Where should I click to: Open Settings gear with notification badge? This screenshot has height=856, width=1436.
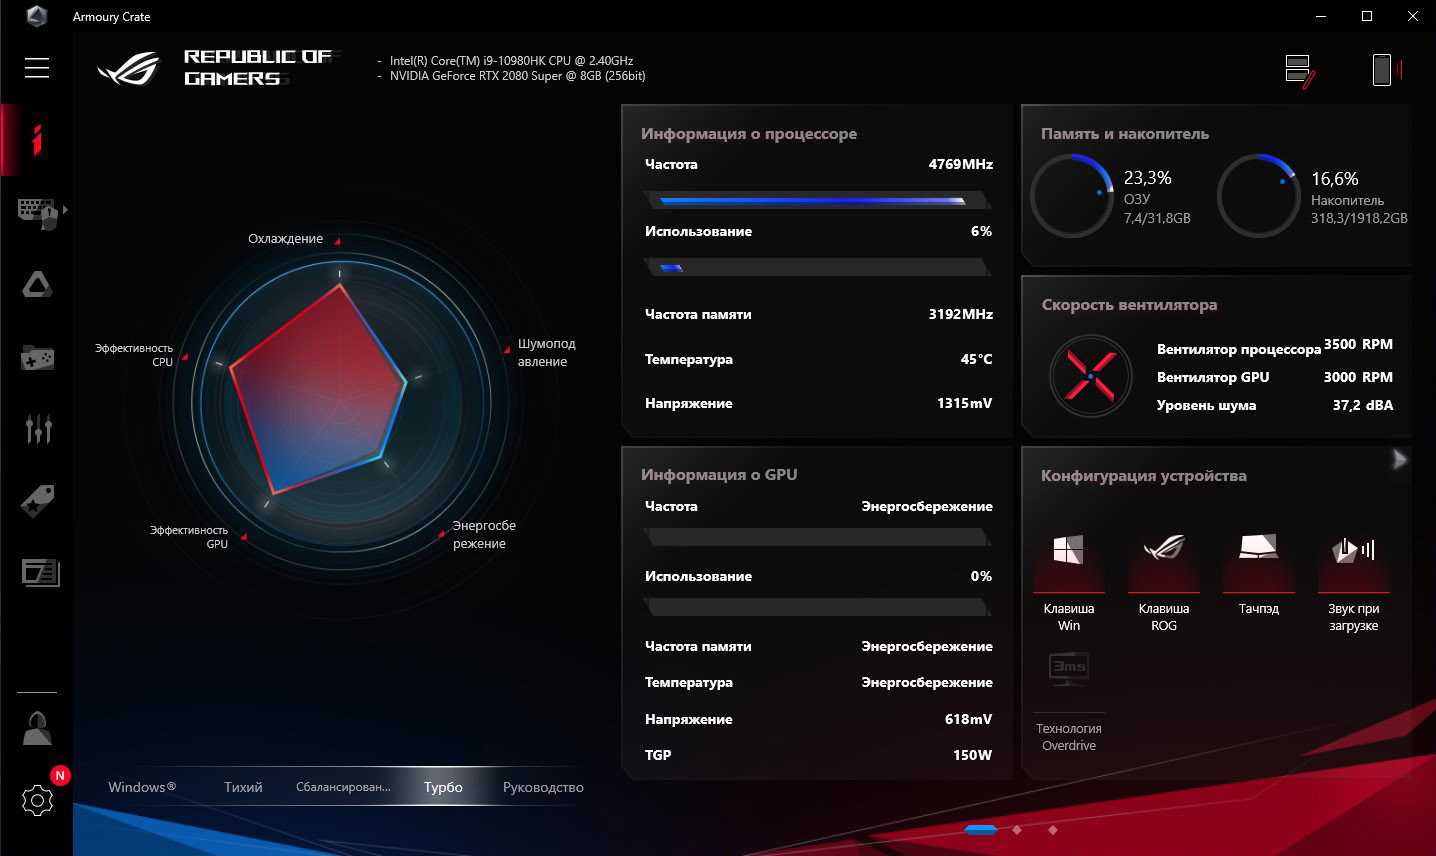click(x=37, y=800)
